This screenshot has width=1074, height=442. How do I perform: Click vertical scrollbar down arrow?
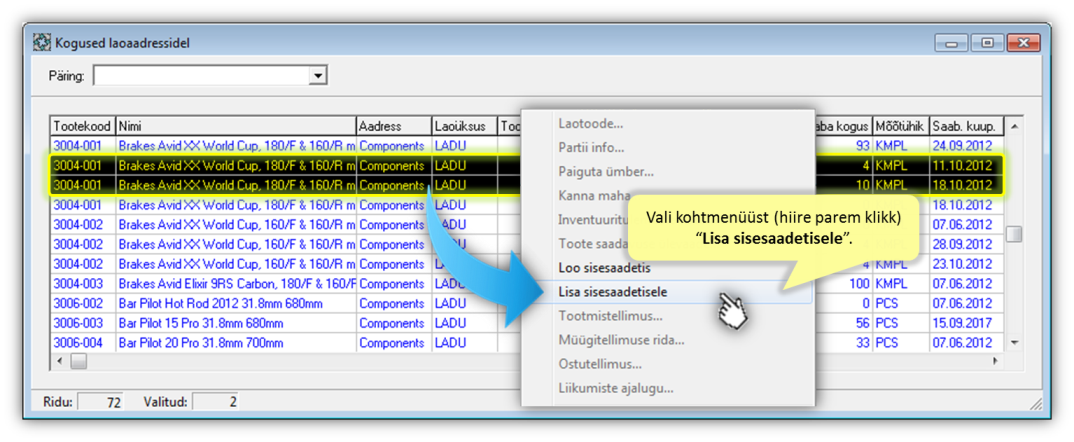click(x=1014, y=342)
